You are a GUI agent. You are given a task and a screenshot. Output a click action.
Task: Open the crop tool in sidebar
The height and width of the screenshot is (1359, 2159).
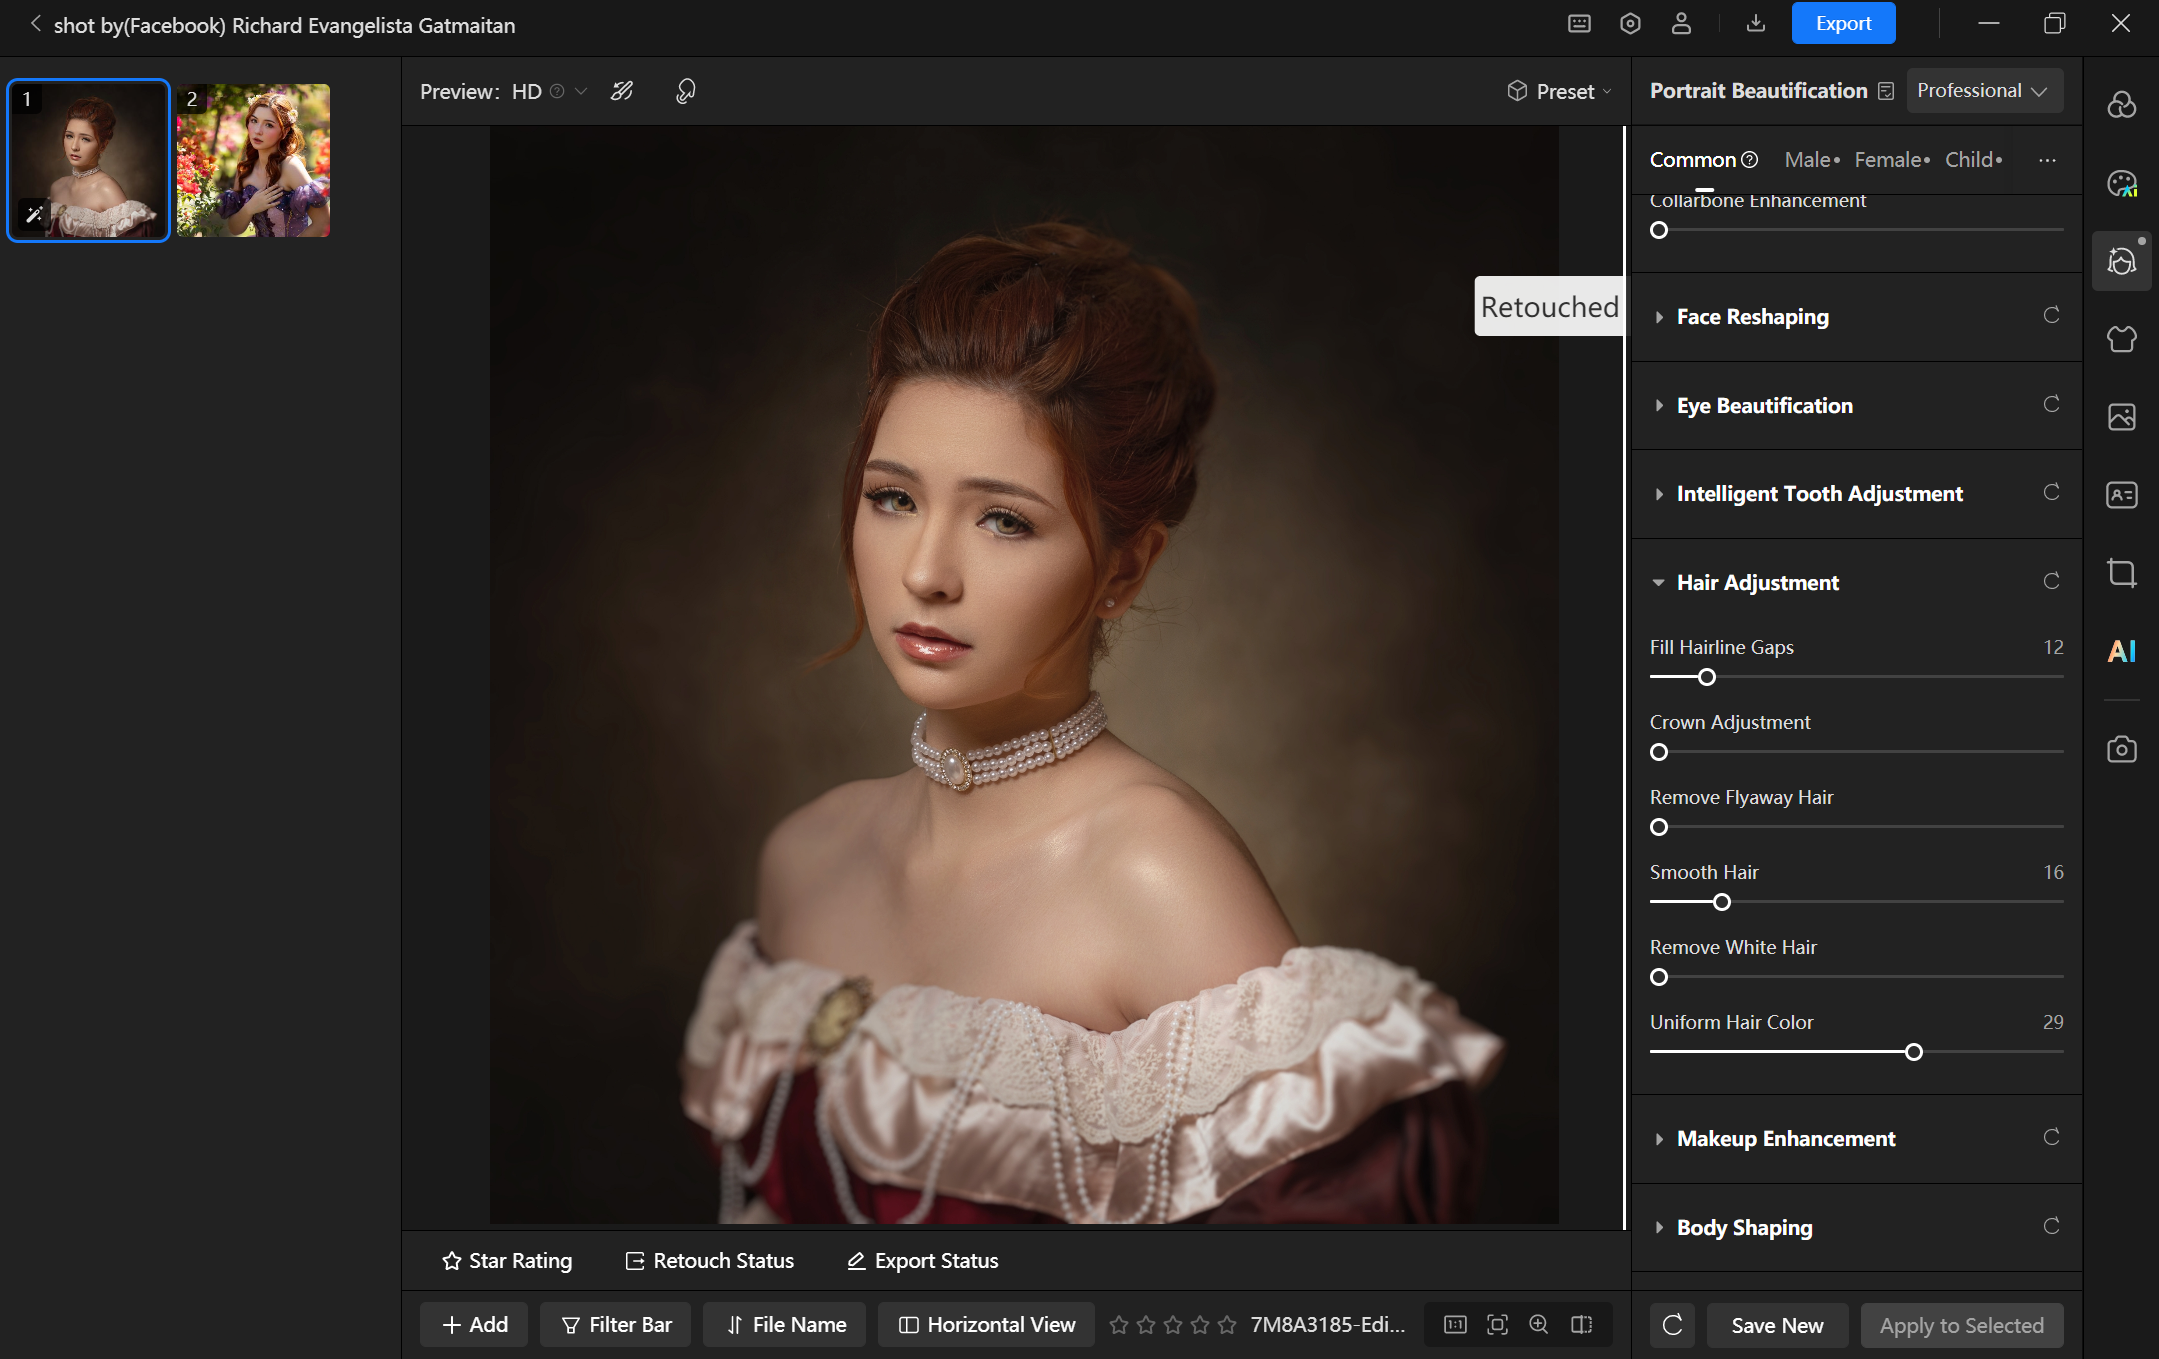tap(2121, 573)
